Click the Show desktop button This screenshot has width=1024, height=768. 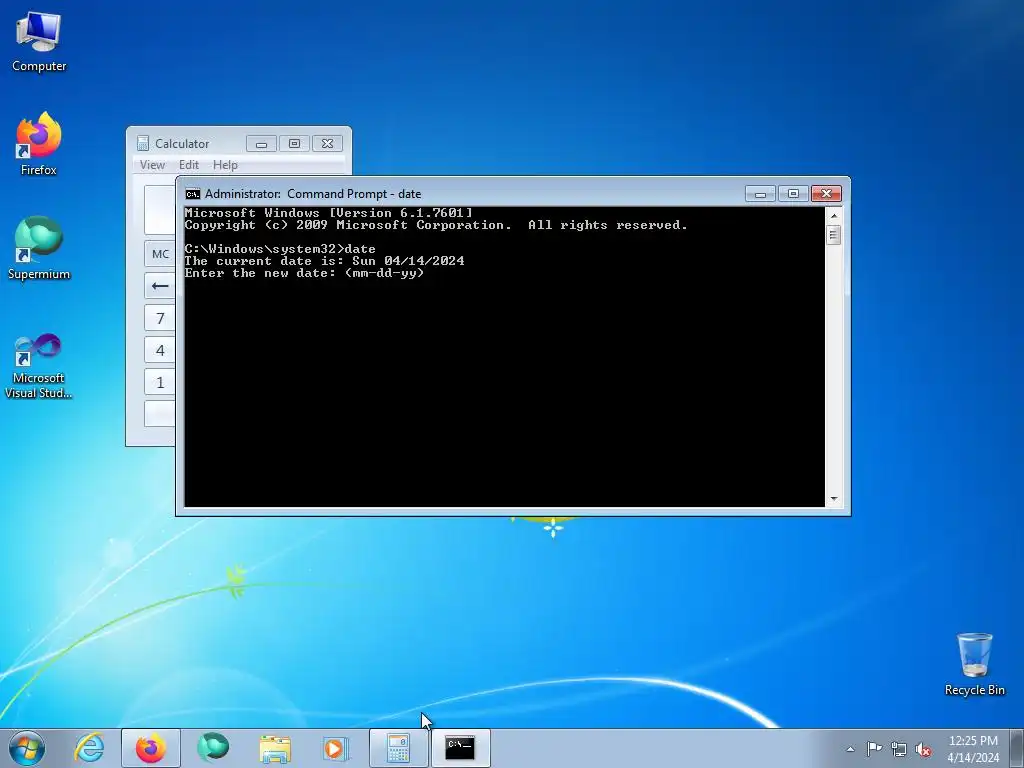pyautogui.click(x=1018, y=748)
